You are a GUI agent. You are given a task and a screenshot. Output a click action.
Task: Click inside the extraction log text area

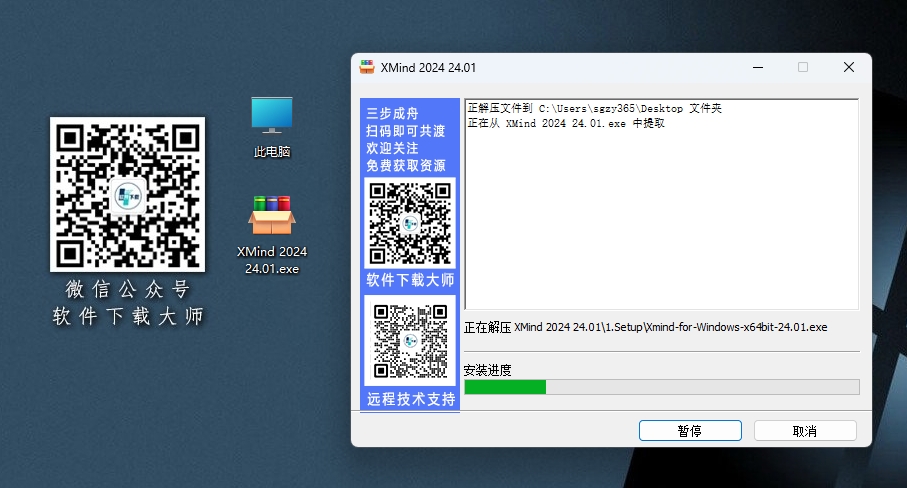662,204
